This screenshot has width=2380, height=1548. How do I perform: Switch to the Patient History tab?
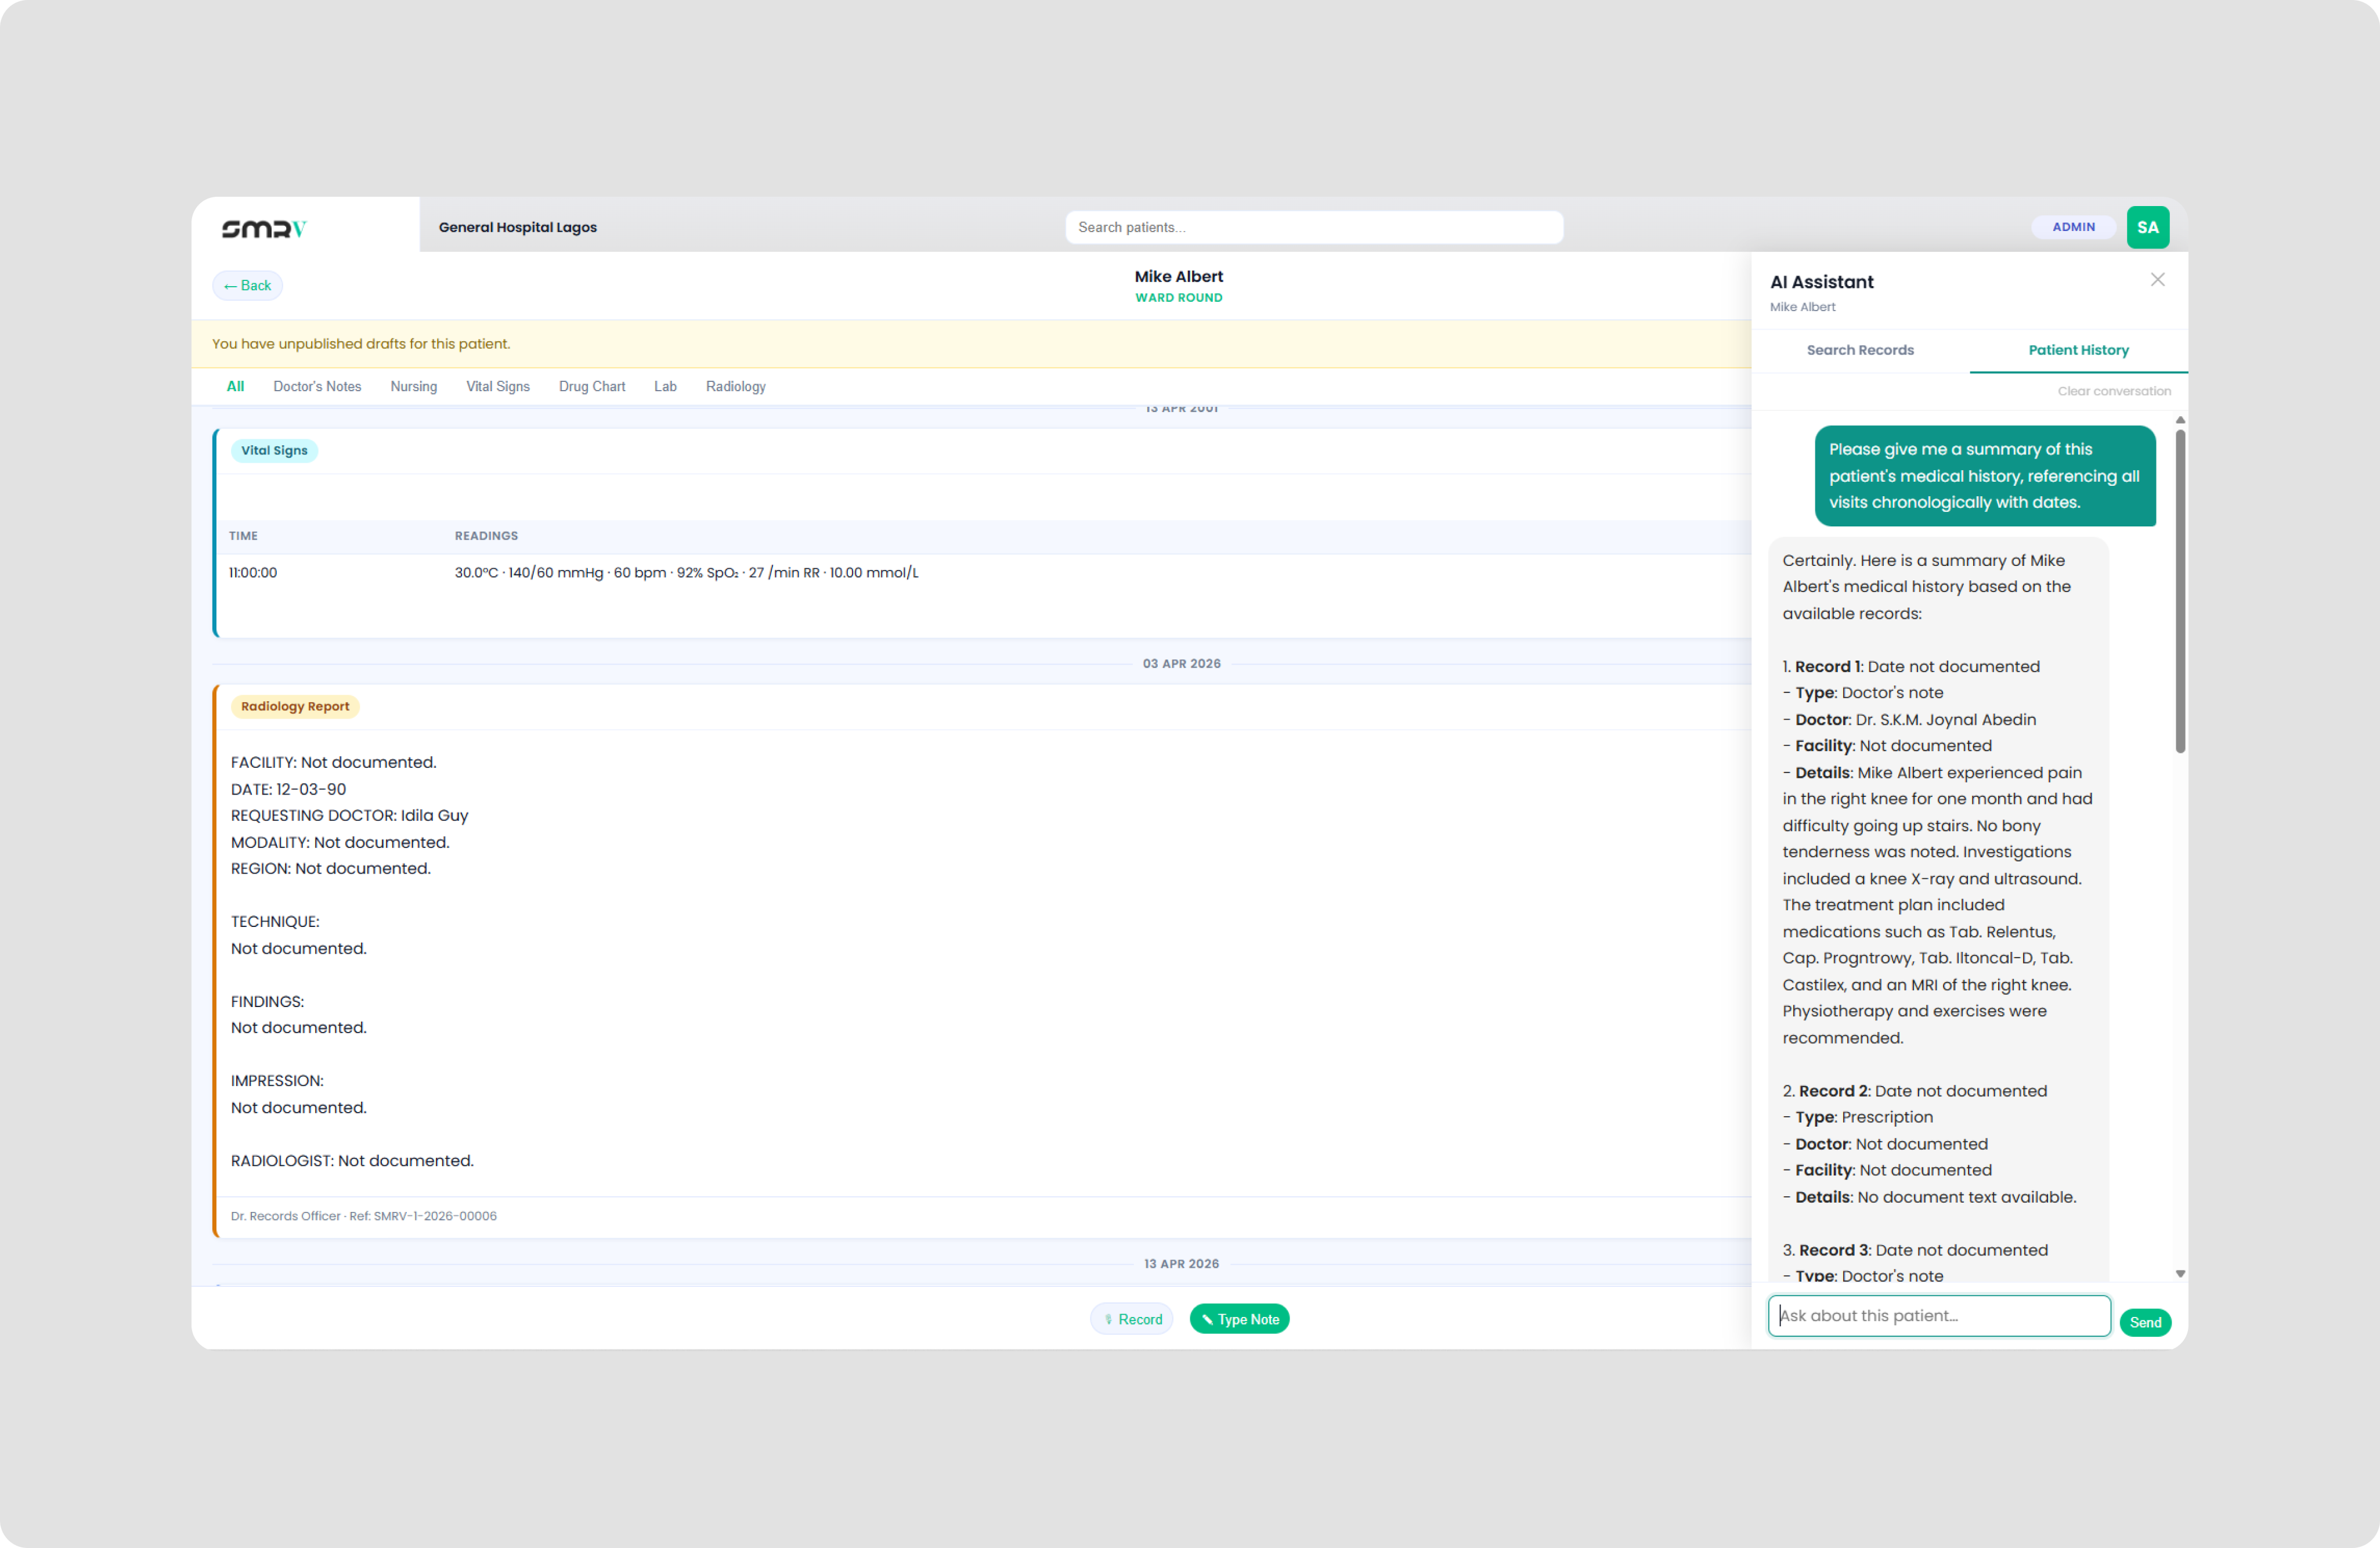tap(2078, 350)
